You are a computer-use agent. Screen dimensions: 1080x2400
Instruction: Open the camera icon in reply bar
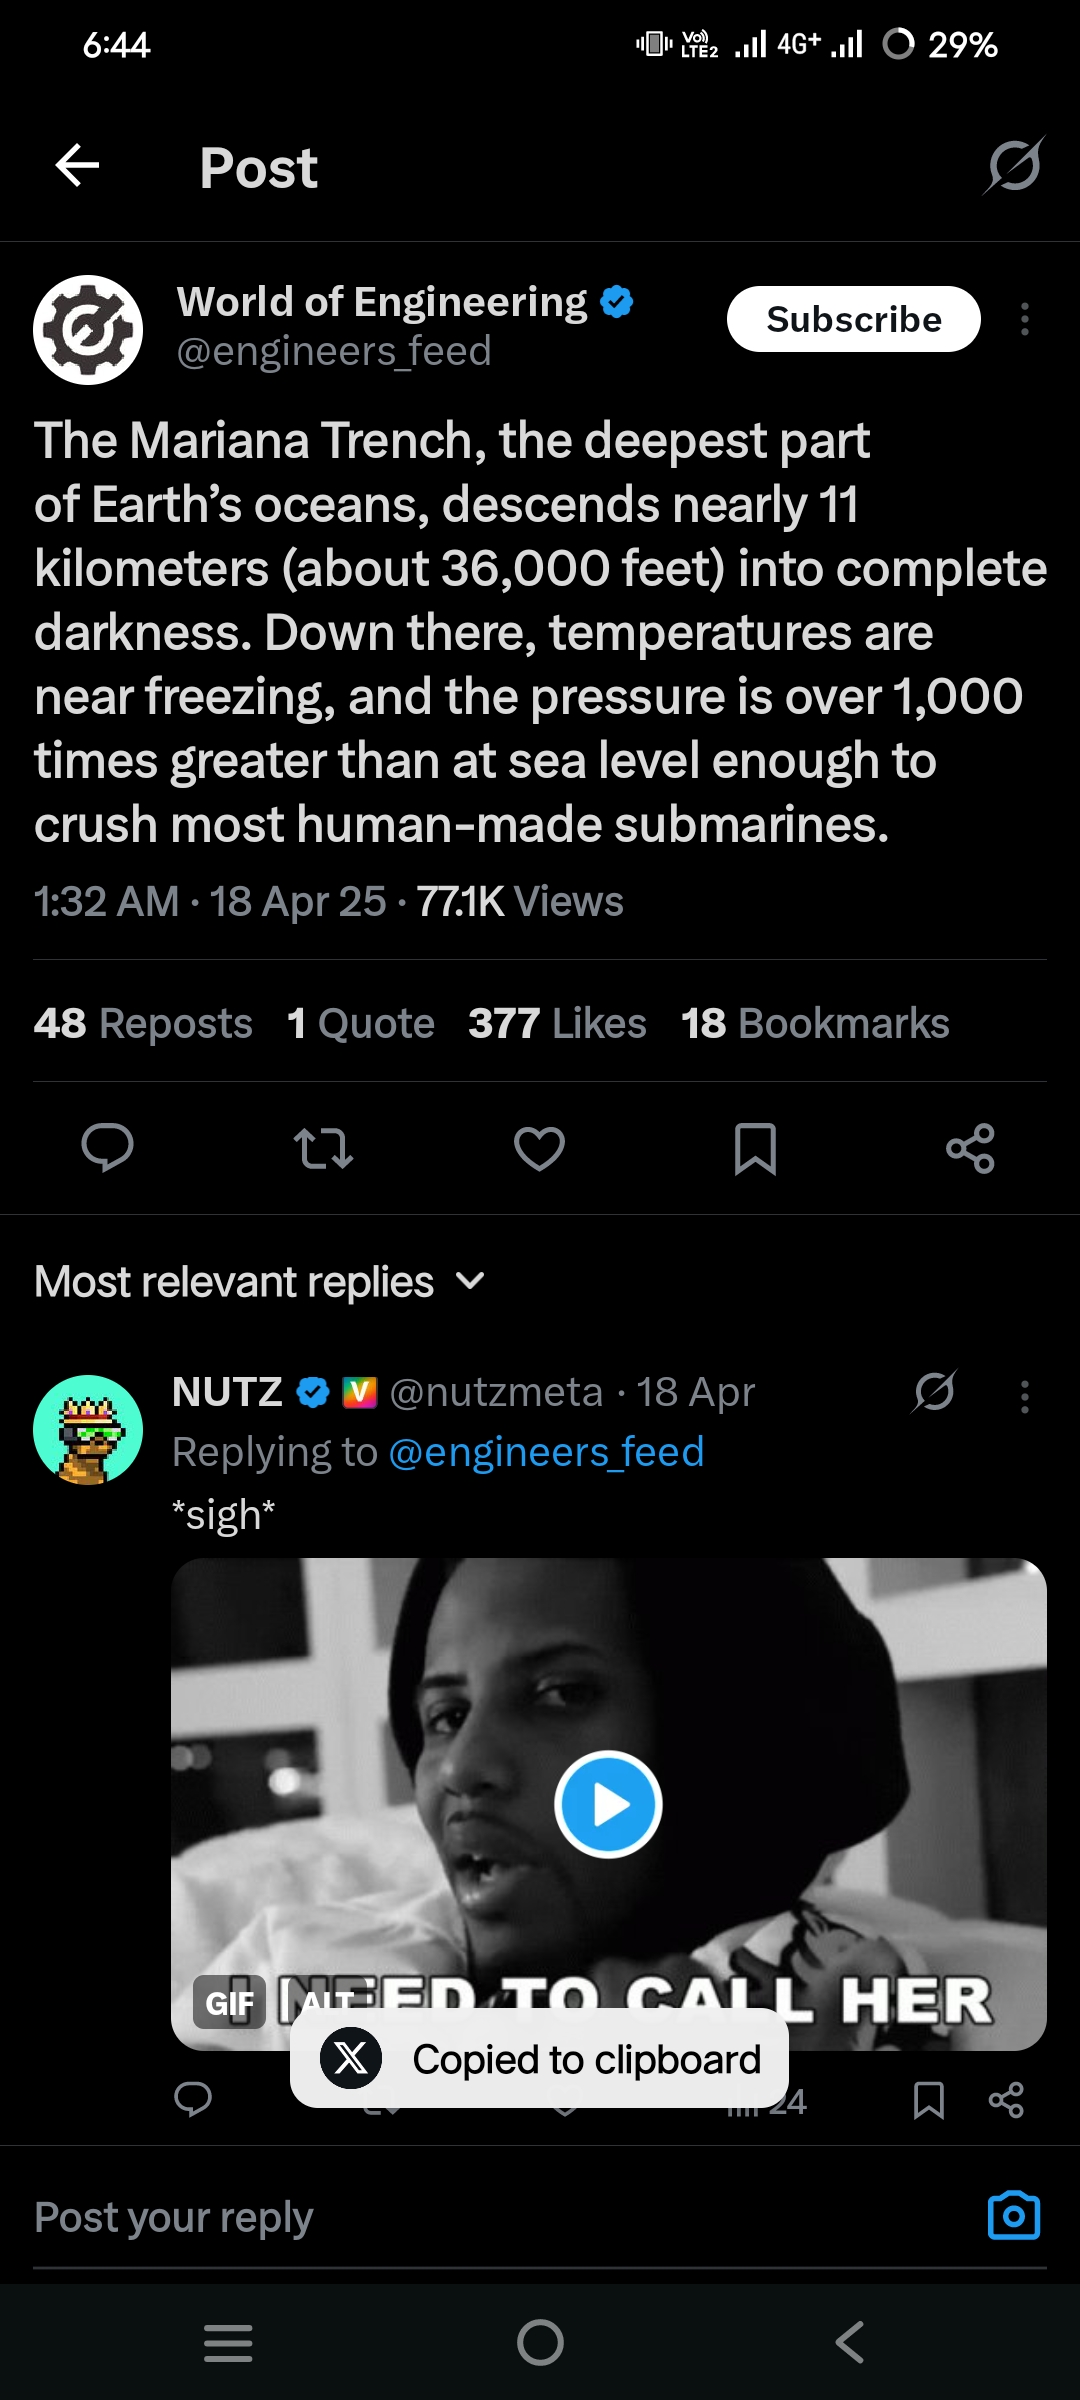[1013, 2216]
